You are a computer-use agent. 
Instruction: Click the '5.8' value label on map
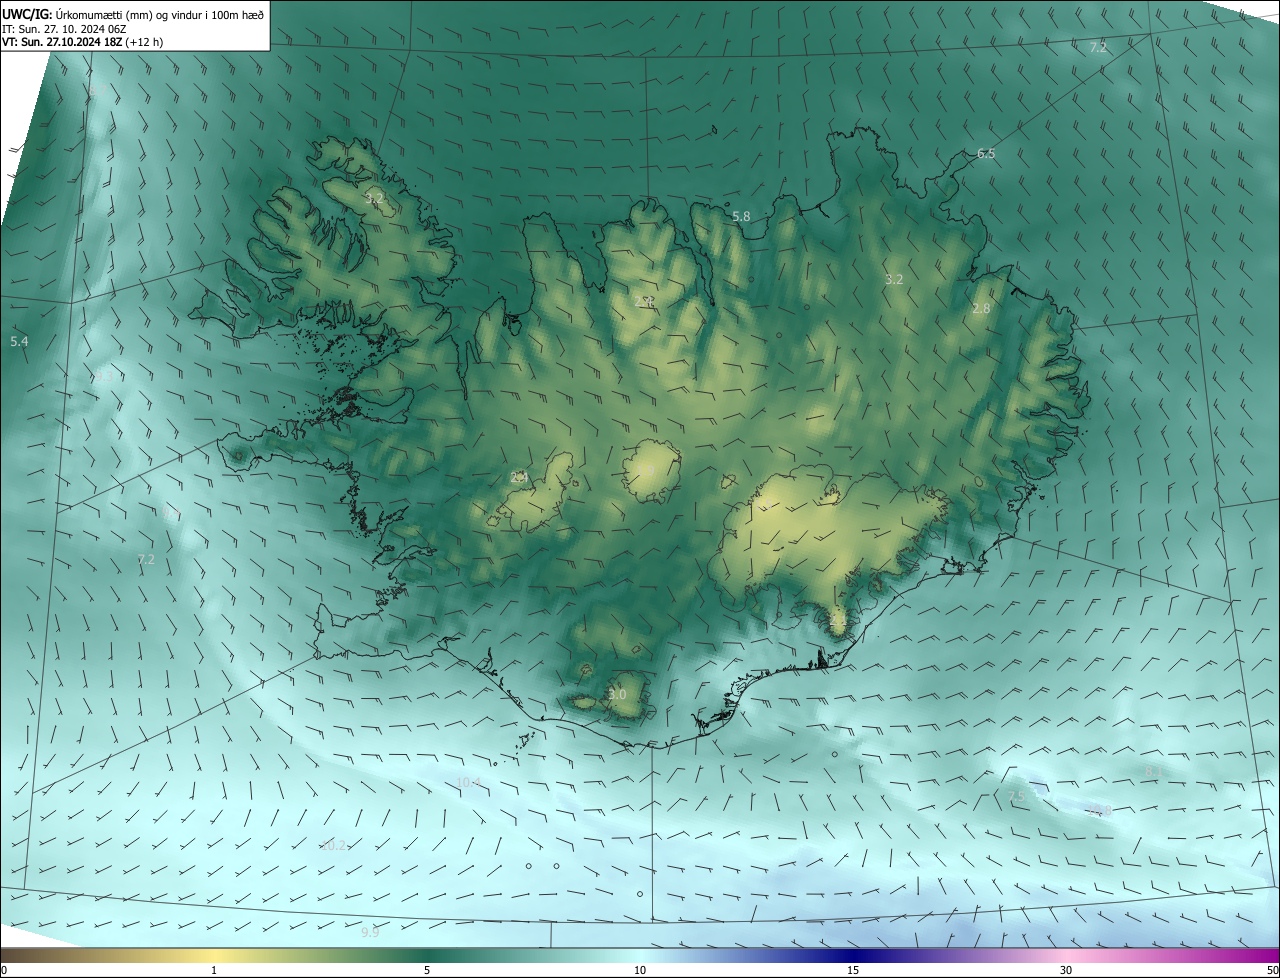[x=741, y=216]
